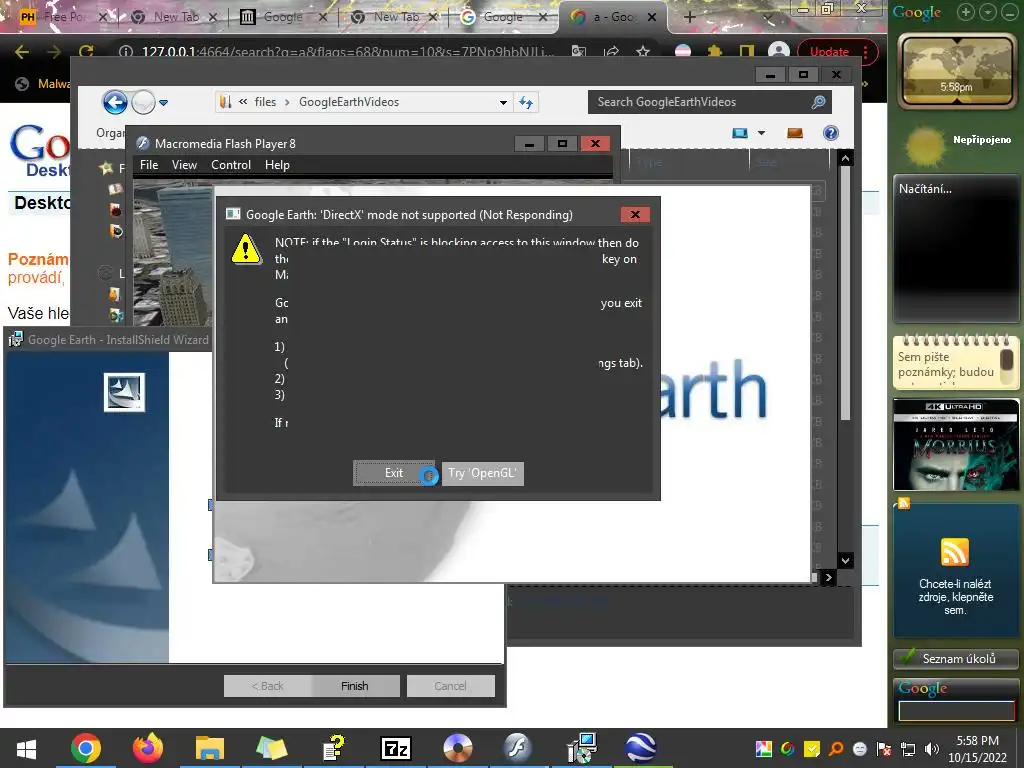Image resolution: width=1024 pixels, height=768 pixels.
Task: Click the Explorer back arrow button
Action: [115, 102]
